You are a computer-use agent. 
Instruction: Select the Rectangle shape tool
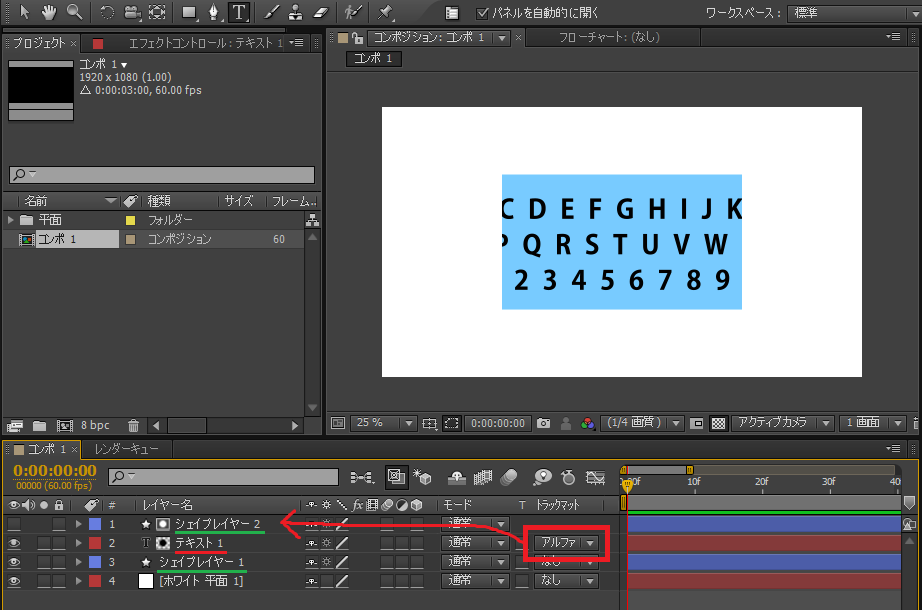189,12
